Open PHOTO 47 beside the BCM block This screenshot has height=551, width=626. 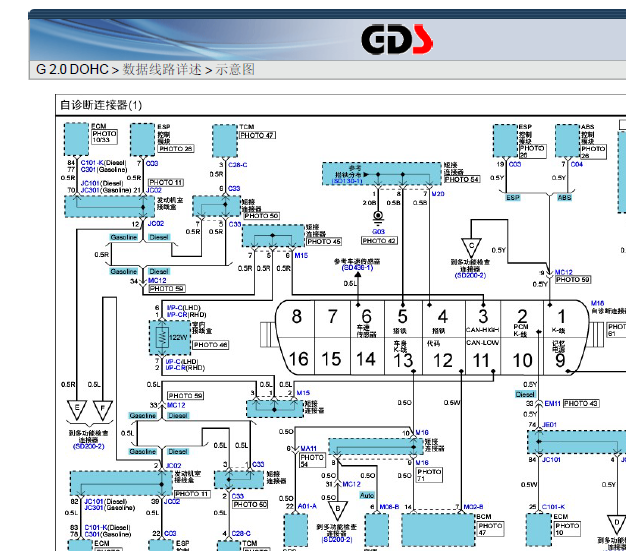click(491, 529)
